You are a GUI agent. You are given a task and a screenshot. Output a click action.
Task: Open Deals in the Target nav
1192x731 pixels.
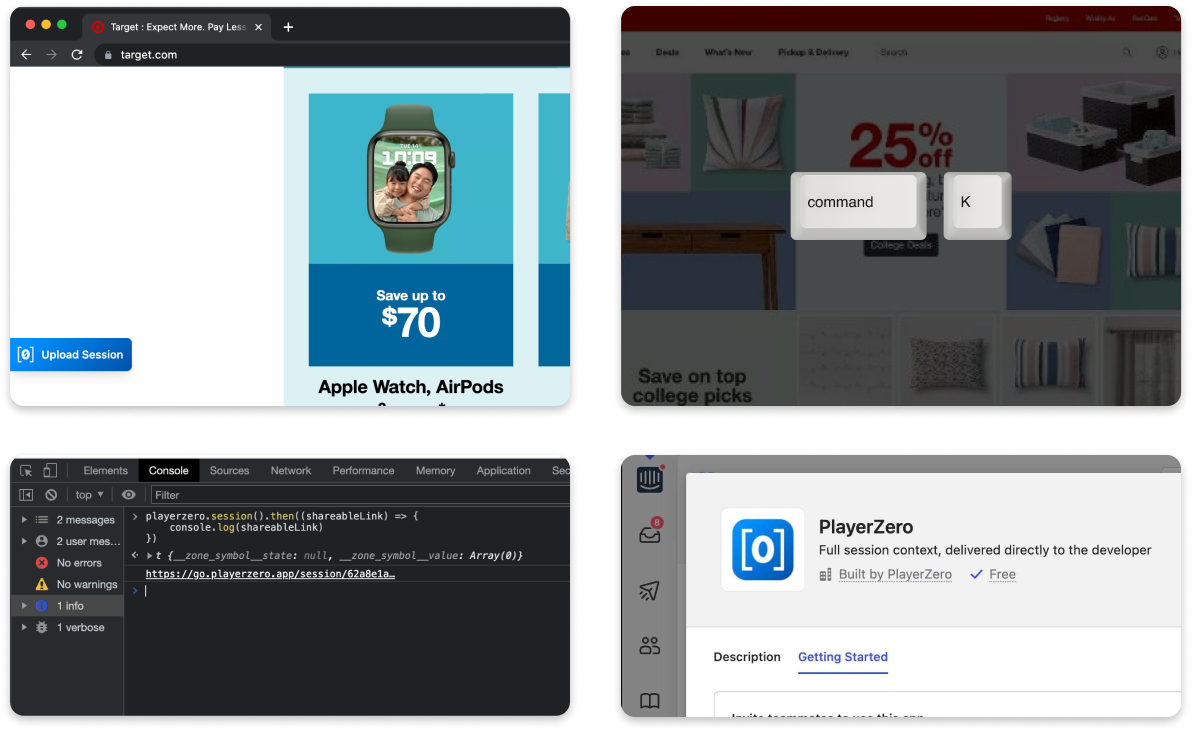[667, 52]
